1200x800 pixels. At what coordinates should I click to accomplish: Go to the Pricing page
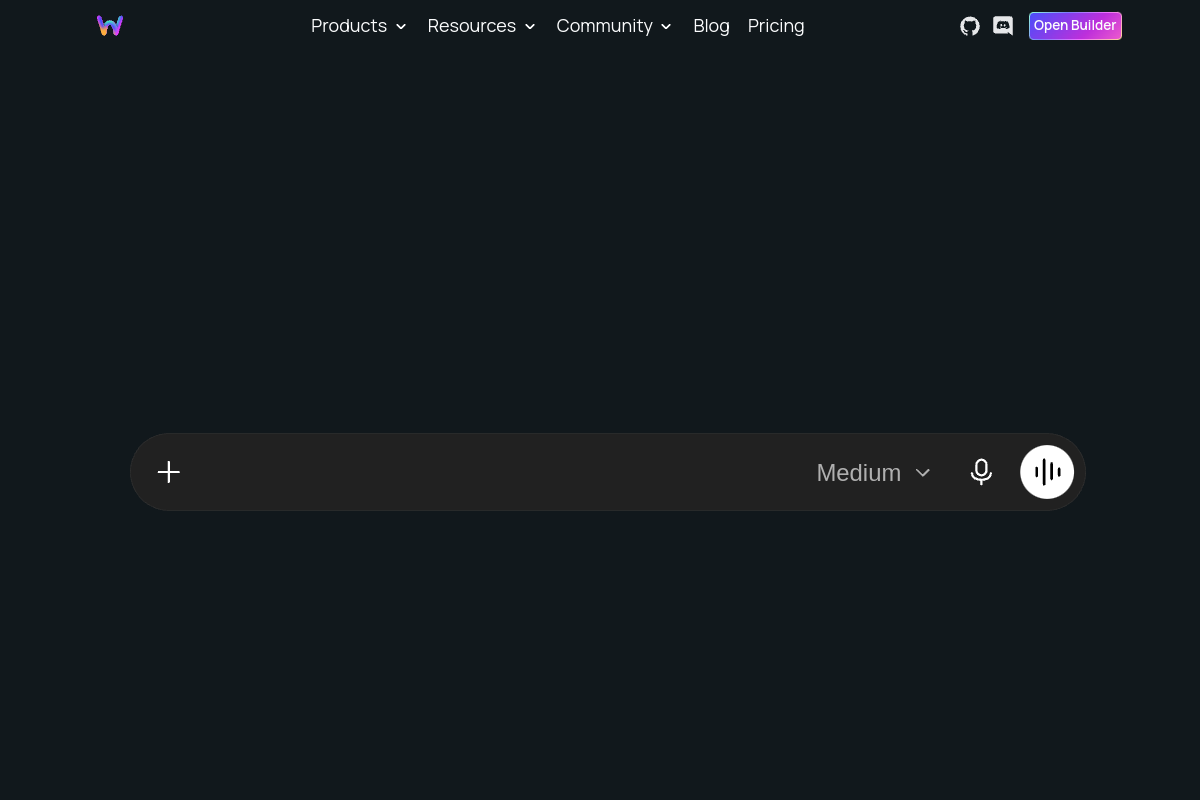(x=776, y=26)
